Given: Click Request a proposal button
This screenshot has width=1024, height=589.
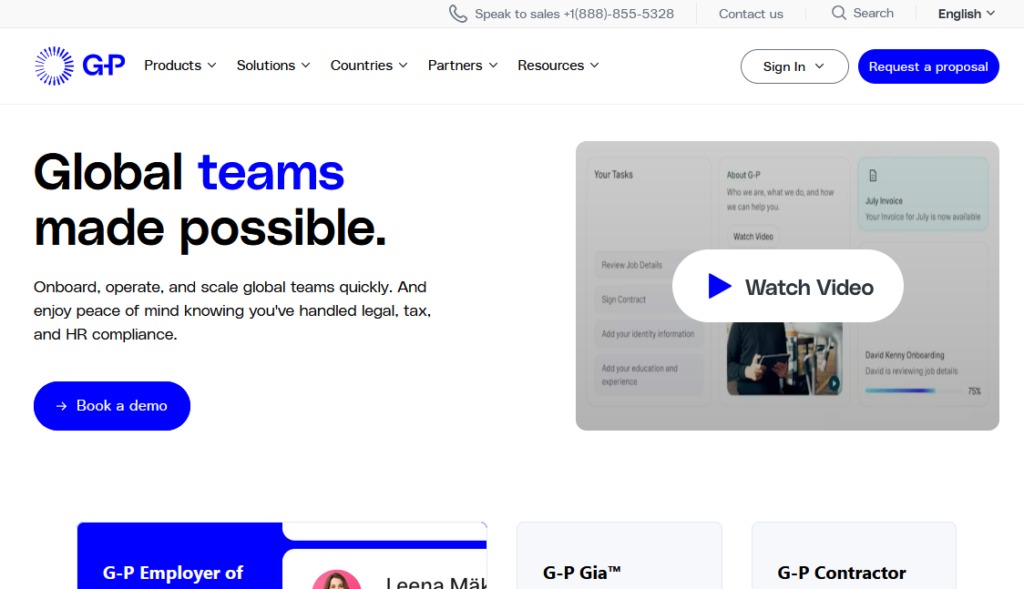Looking at the screenshot, I should tap(928, 67).
